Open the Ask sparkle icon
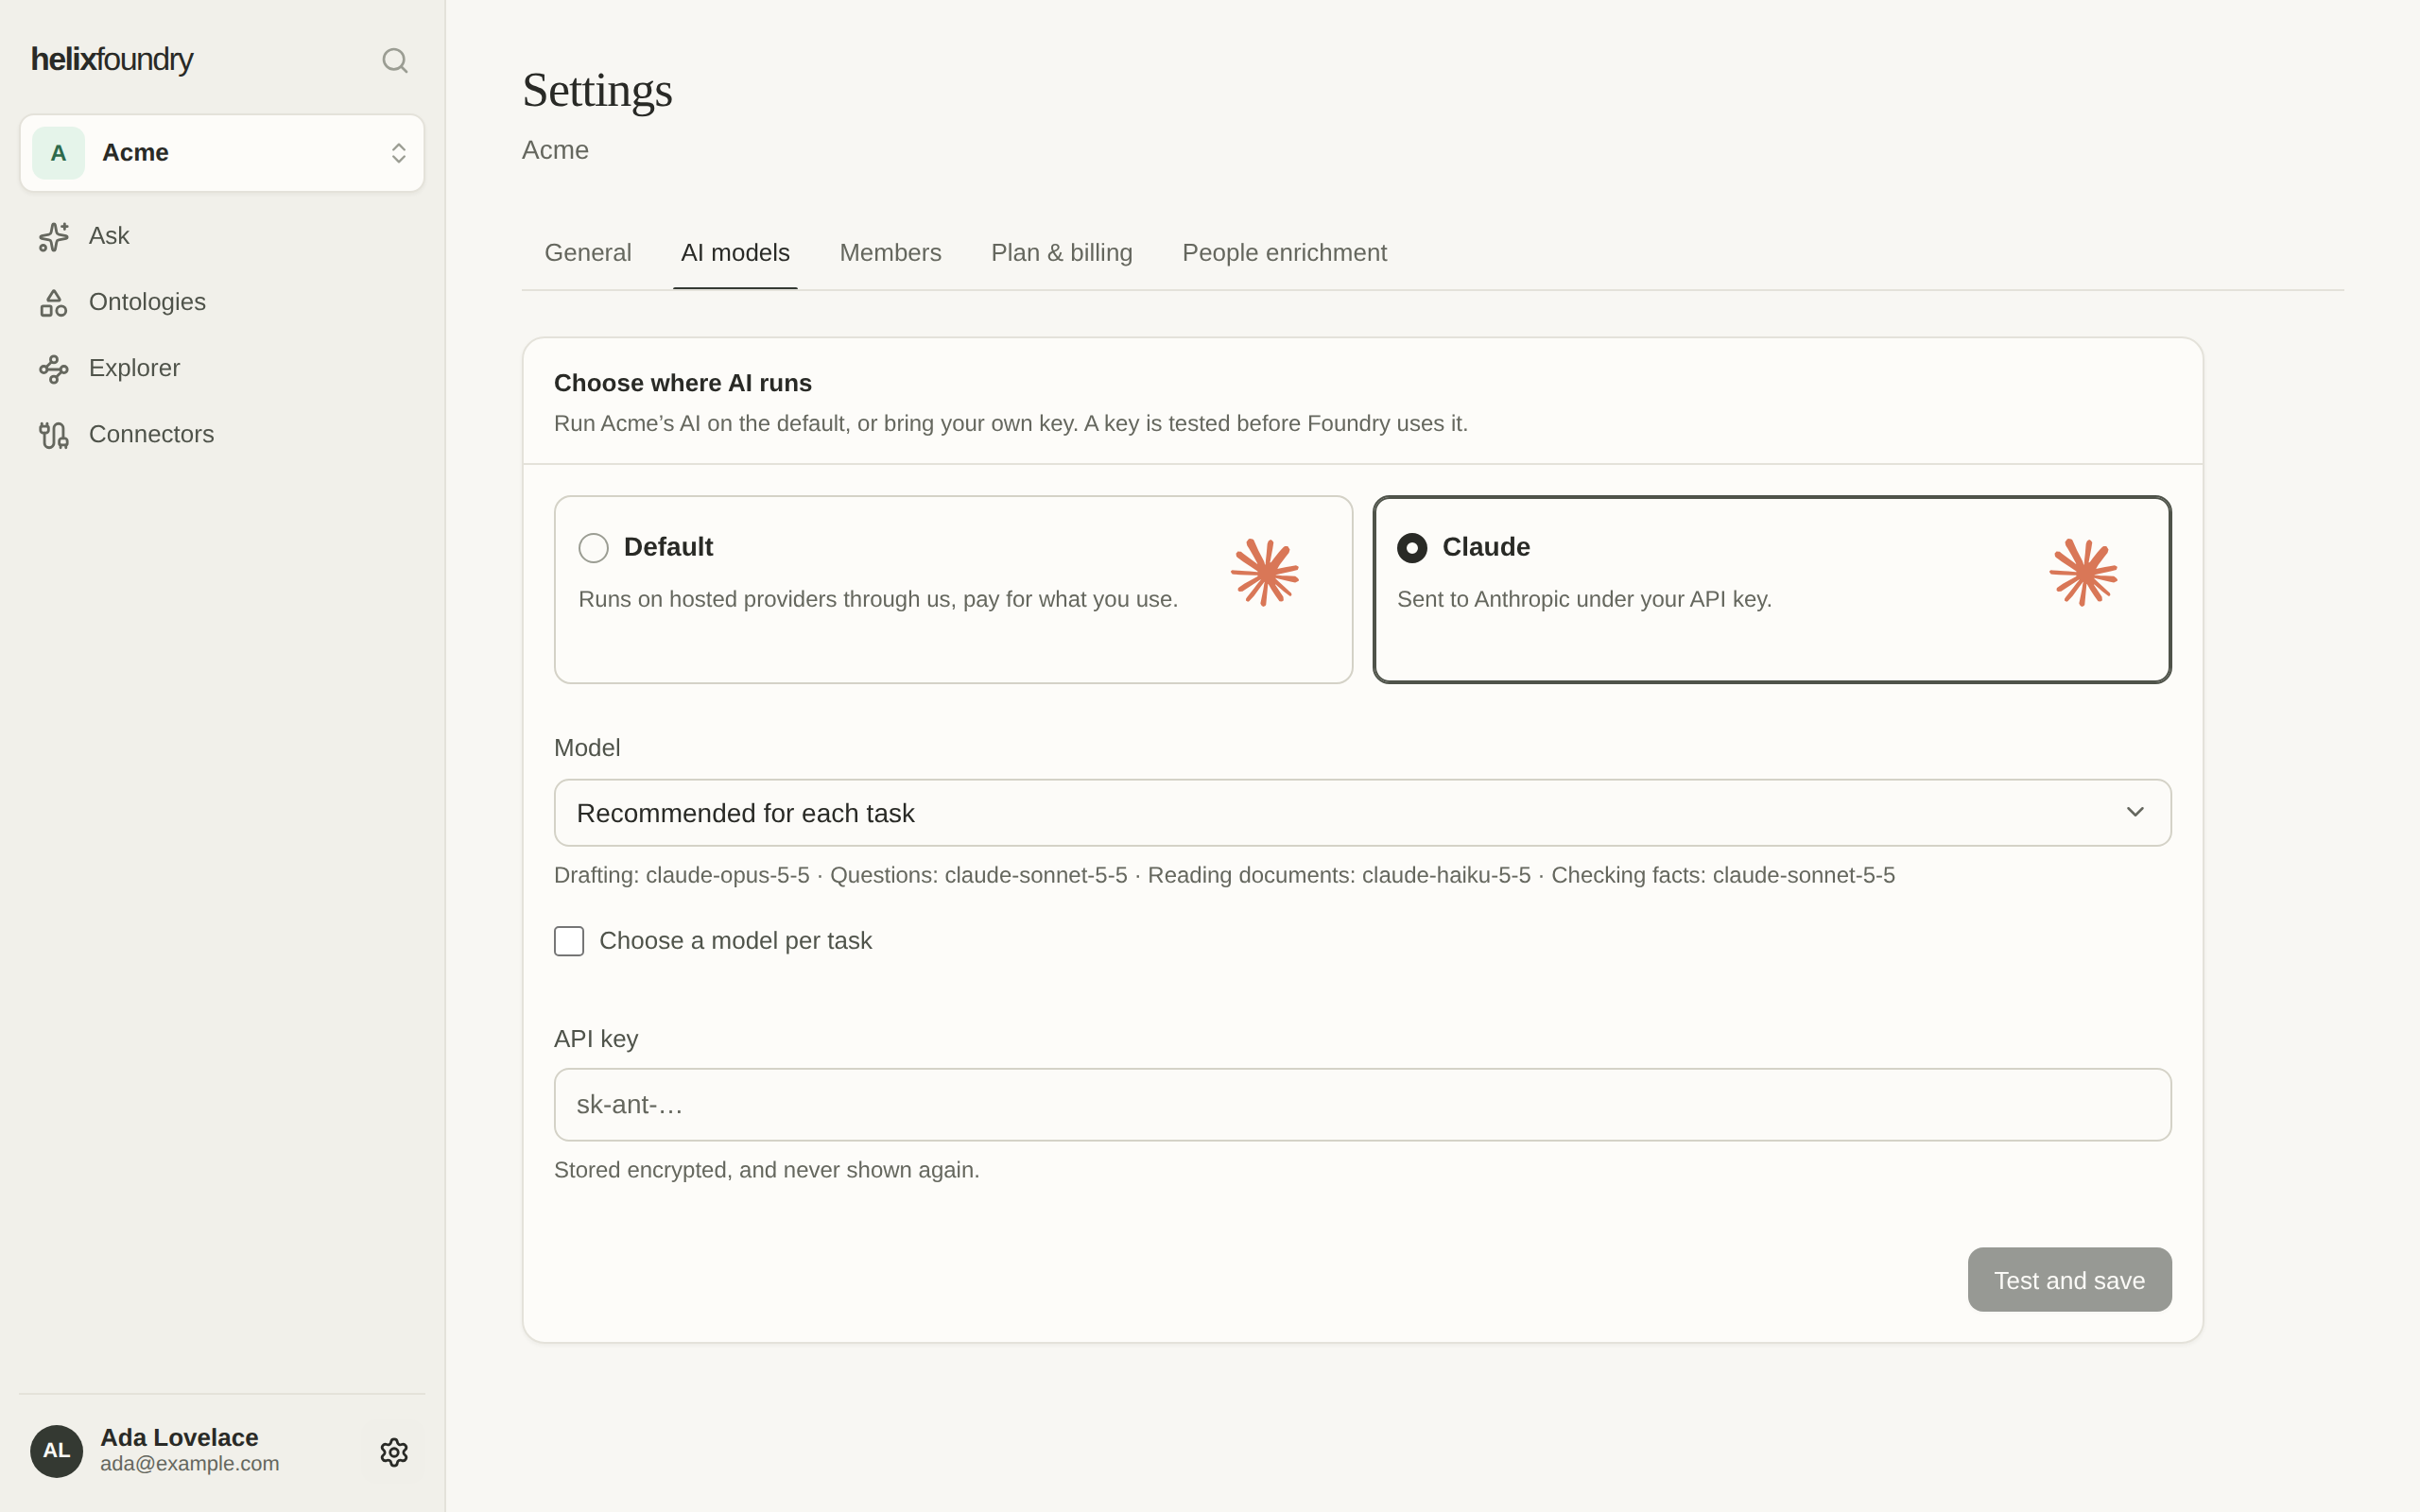 pyautogui.click(x=54, y=236)
